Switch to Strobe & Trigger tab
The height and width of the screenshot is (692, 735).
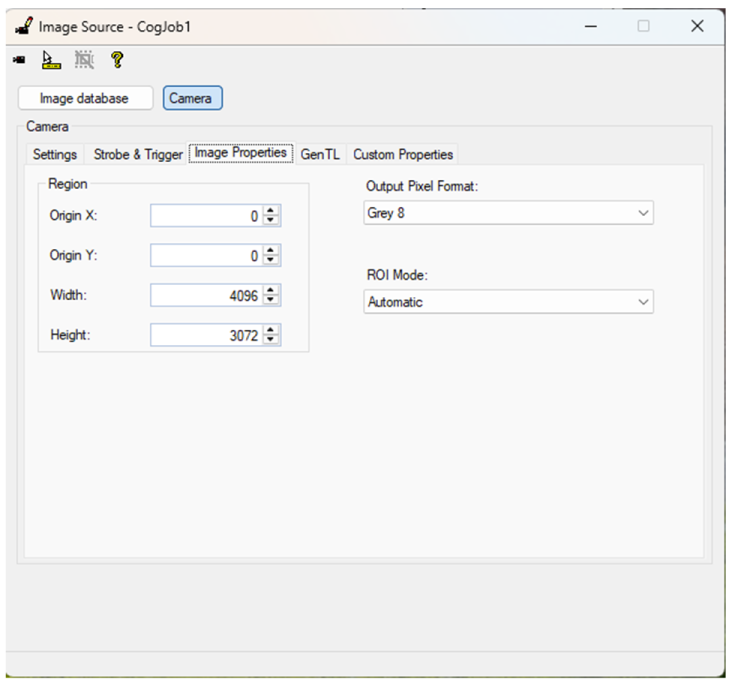pos(138,155)
